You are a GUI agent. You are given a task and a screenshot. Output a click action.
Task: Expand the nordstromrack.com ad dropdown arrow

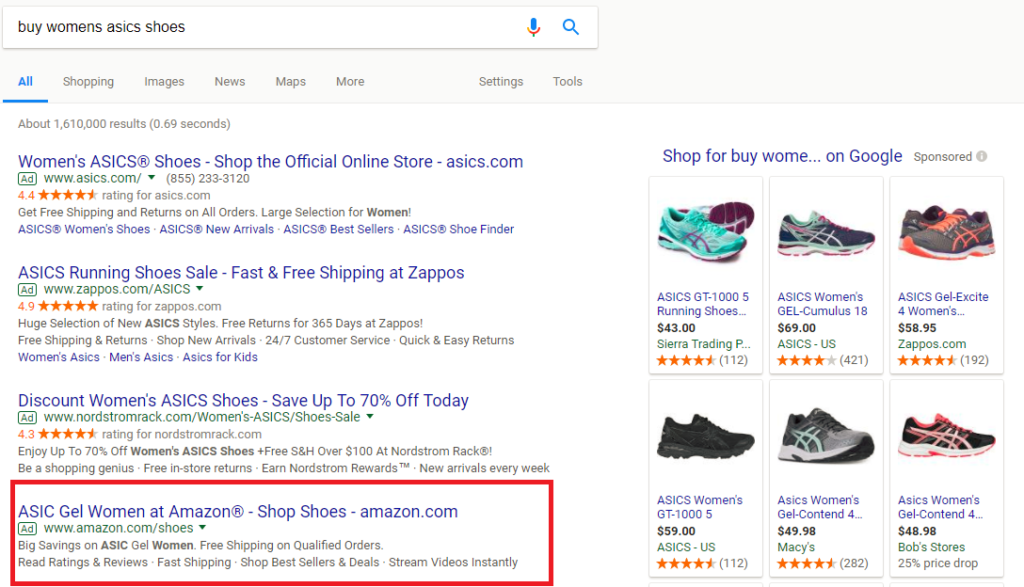click(370, 417)
